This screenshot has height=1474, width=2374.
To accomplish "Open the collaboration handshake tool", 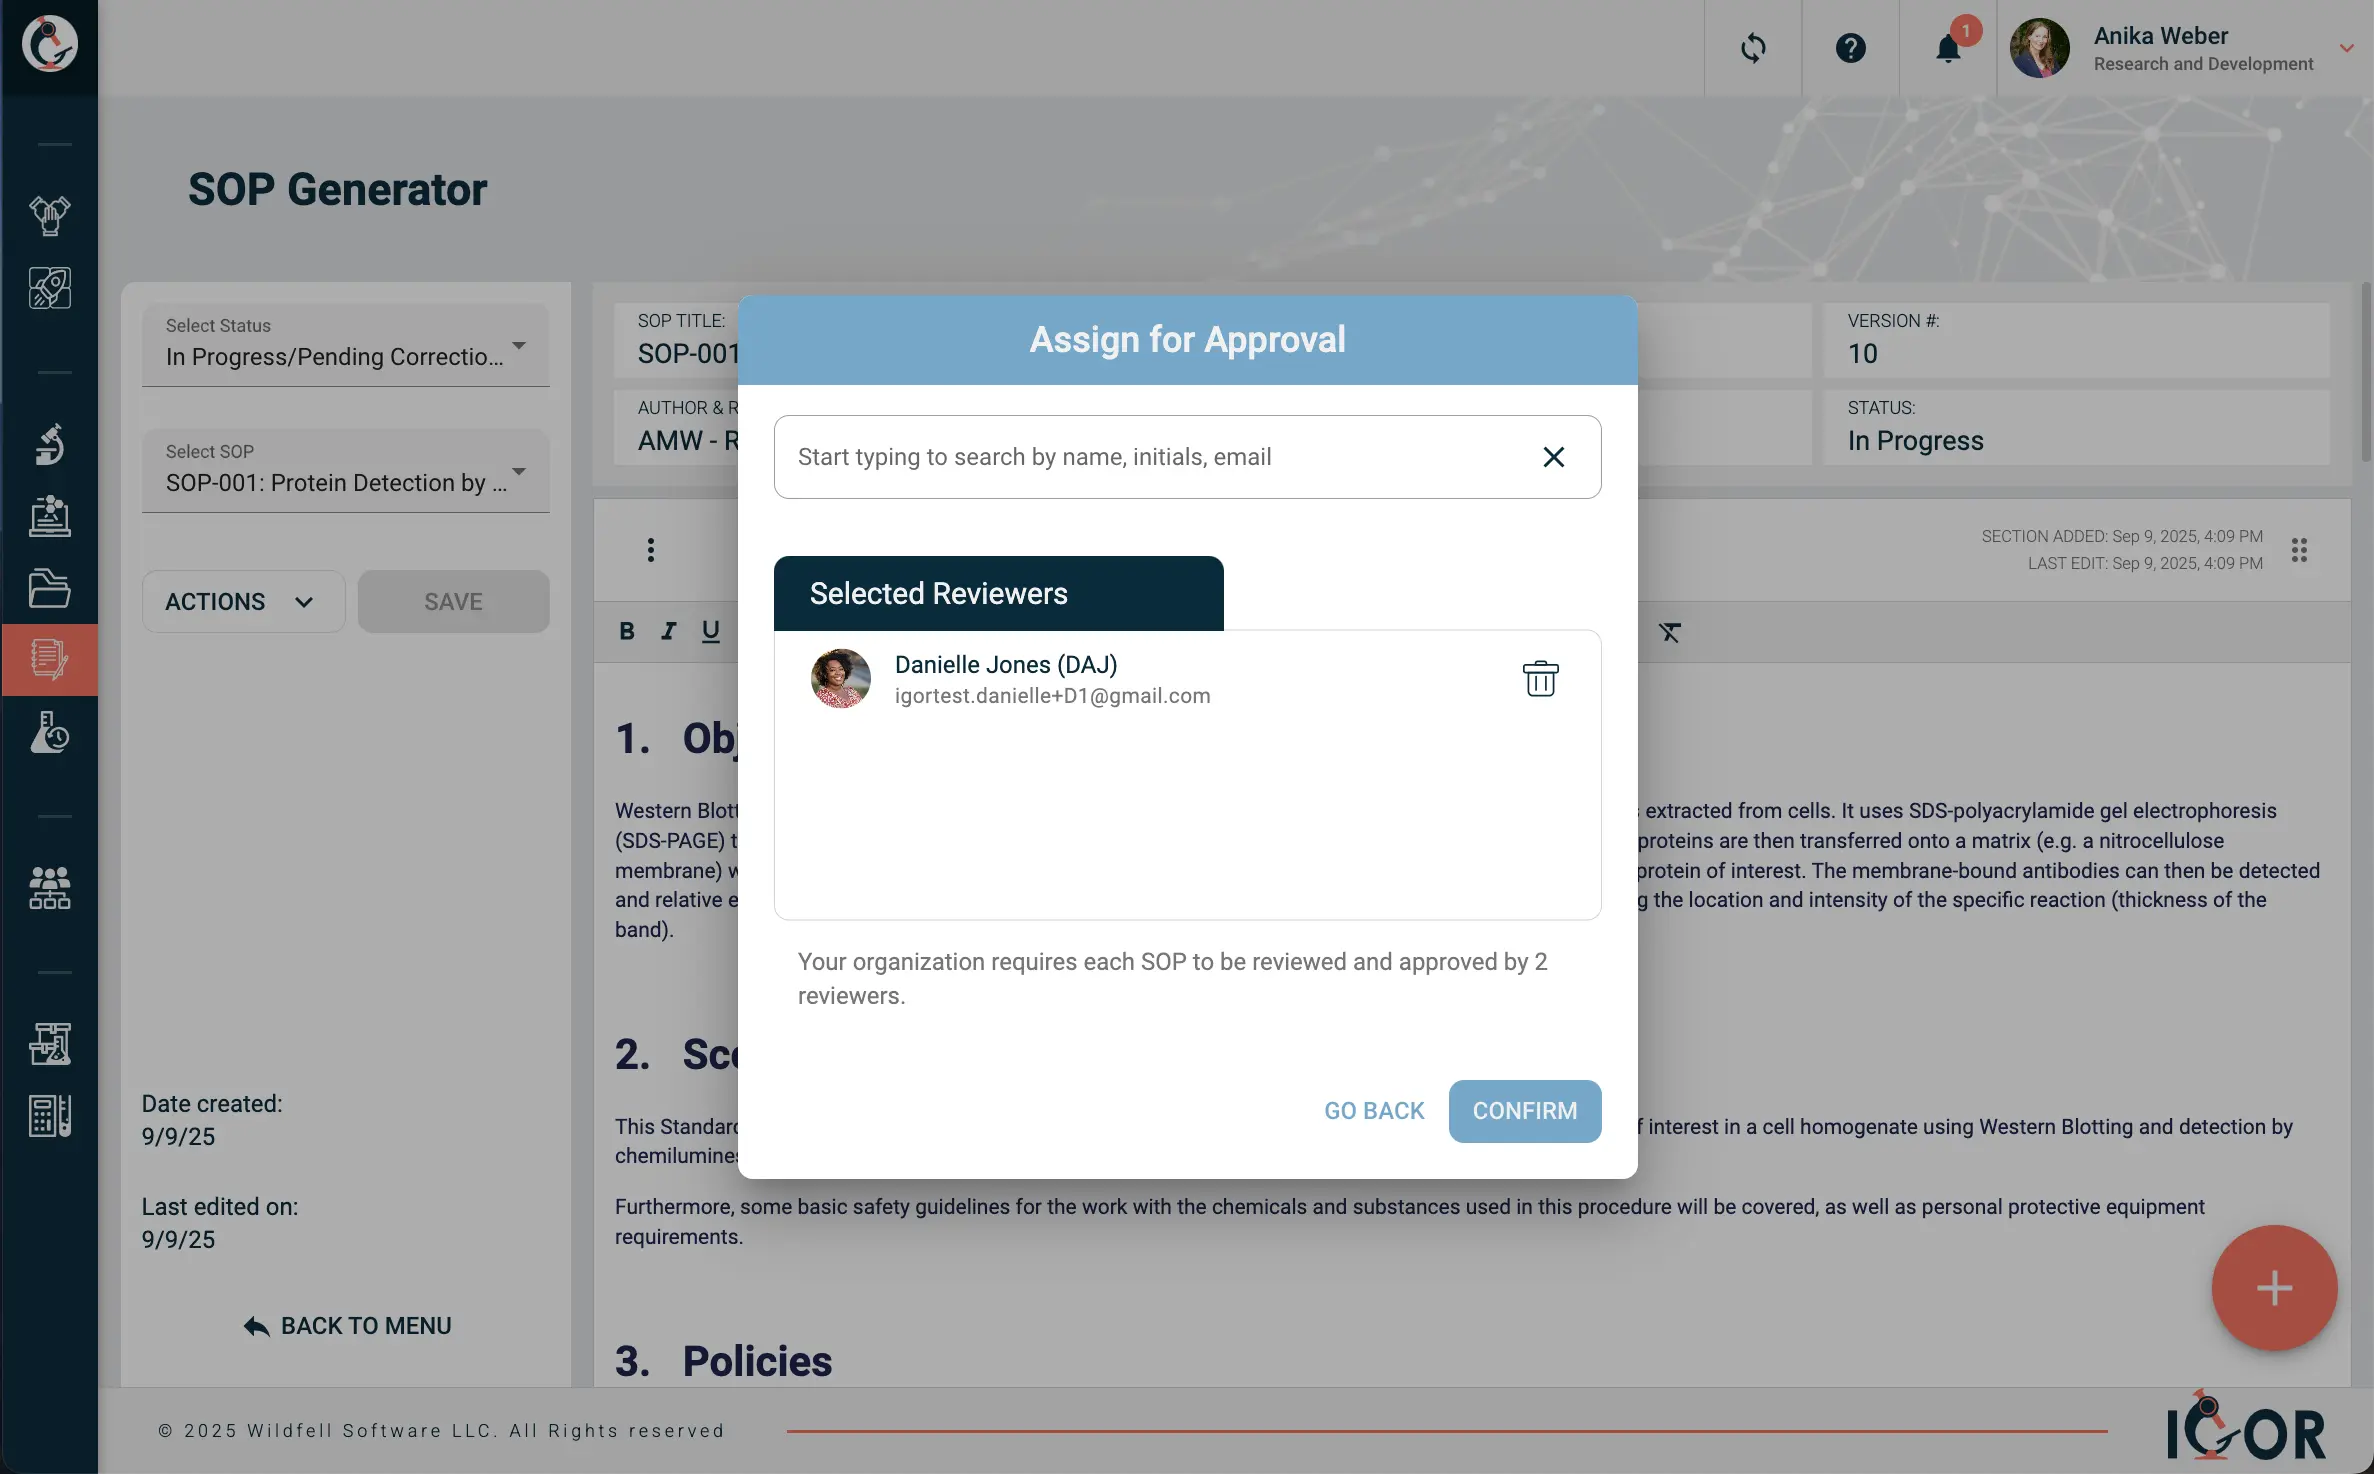I will point(49,215).
